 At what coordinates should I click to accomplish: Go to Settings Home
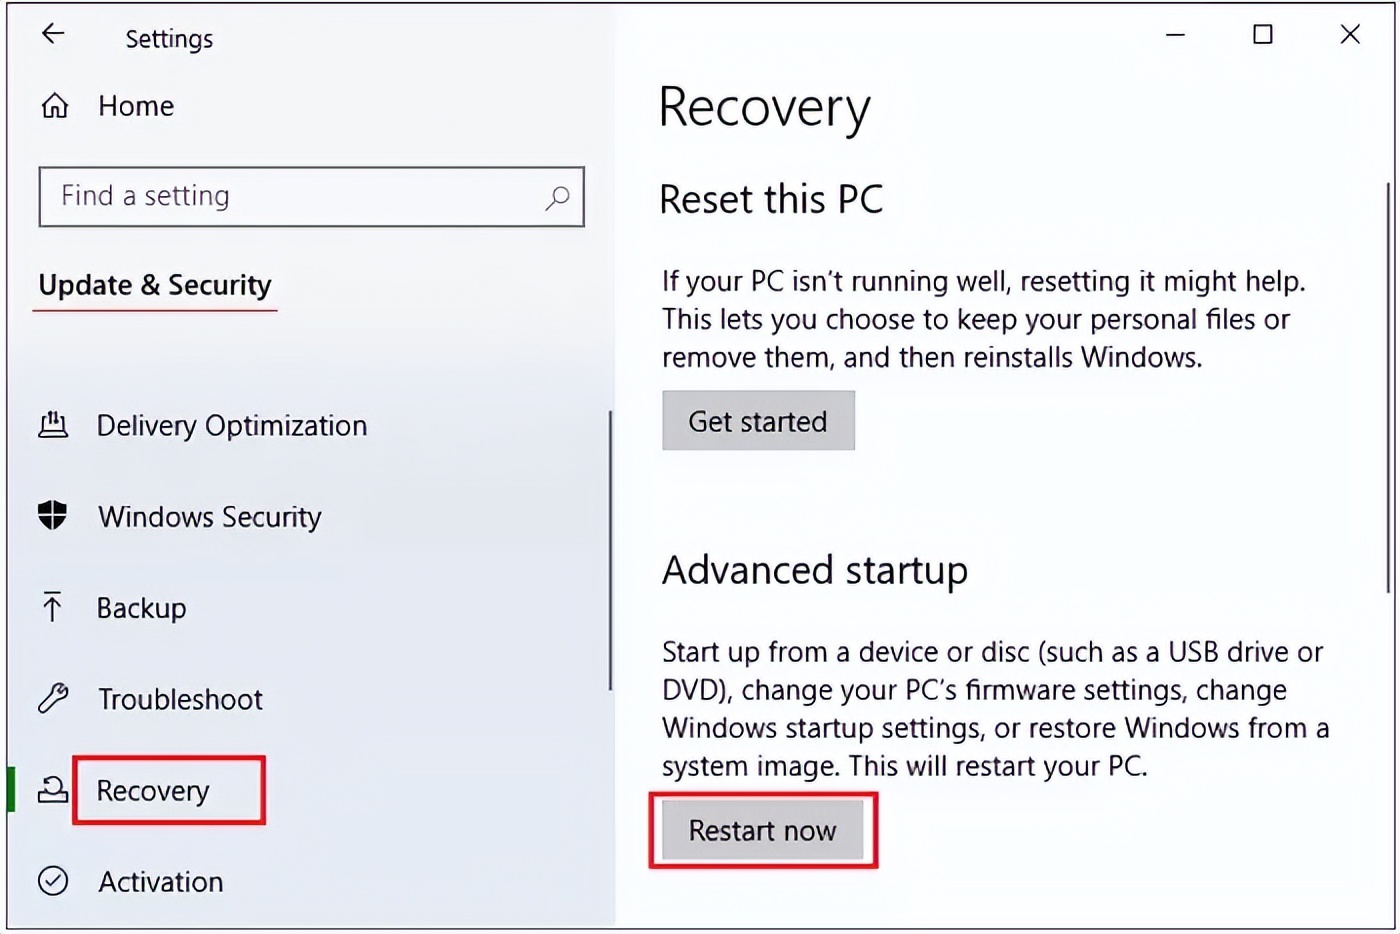point(136,106)
